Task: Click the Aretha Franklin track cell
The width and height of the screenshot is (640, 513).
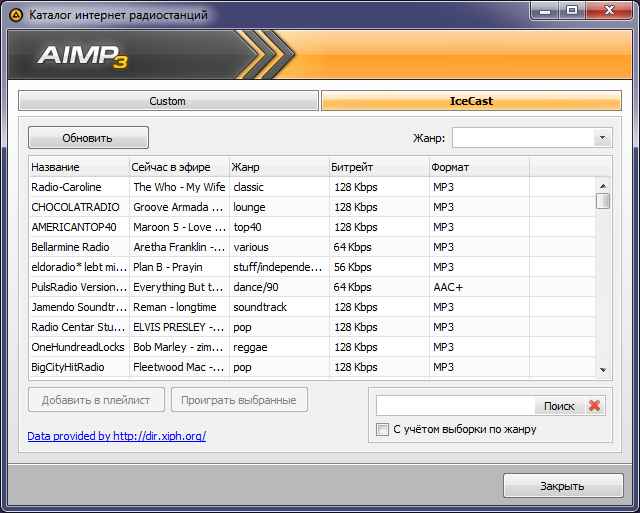Action: [179, 247]
